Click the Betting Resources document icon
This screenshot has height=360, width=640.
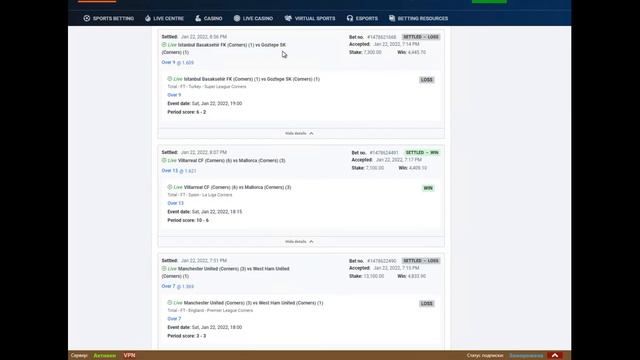[392, 18]
